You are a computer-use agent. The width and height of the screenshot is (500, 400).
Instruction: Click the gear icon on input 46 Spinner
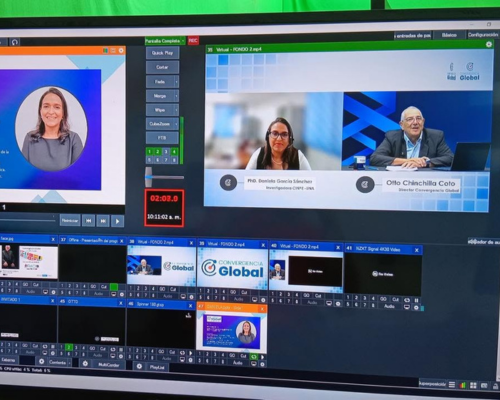pos(191,360)
